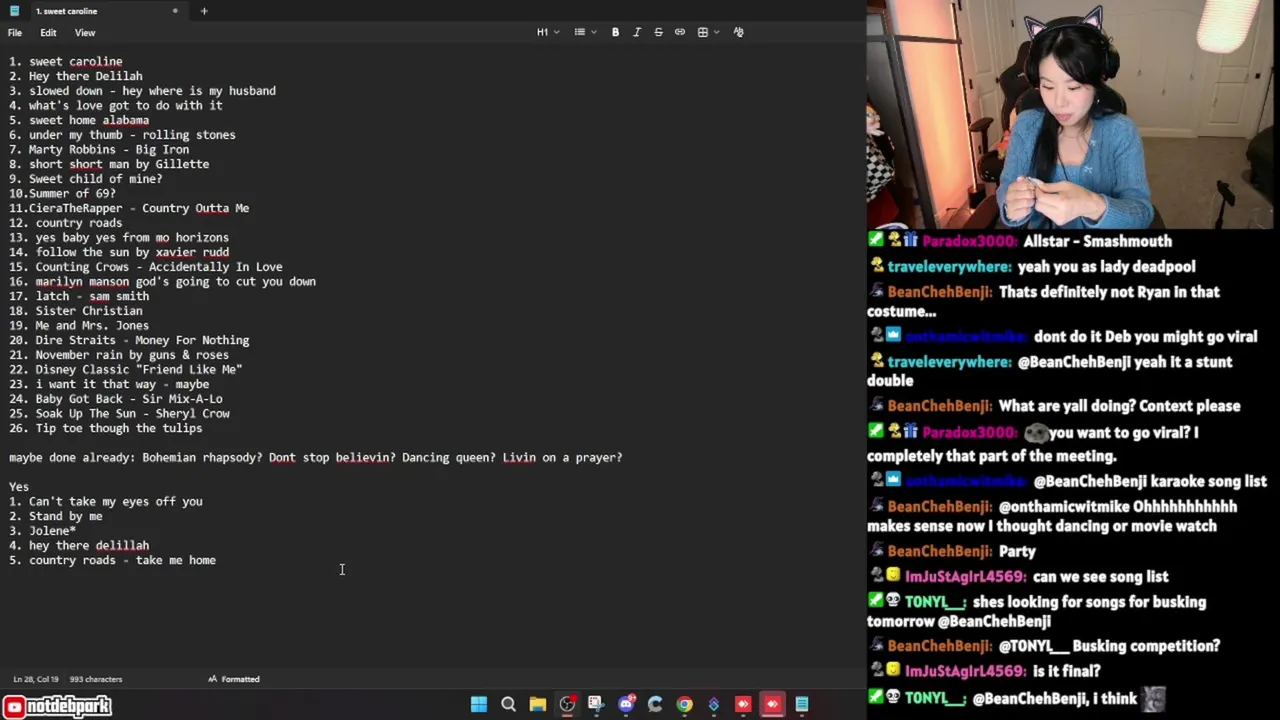The image size is (1280, 720).
Task: Open the blue diamond app on taskbar
Action: click(x=713, y=704)
